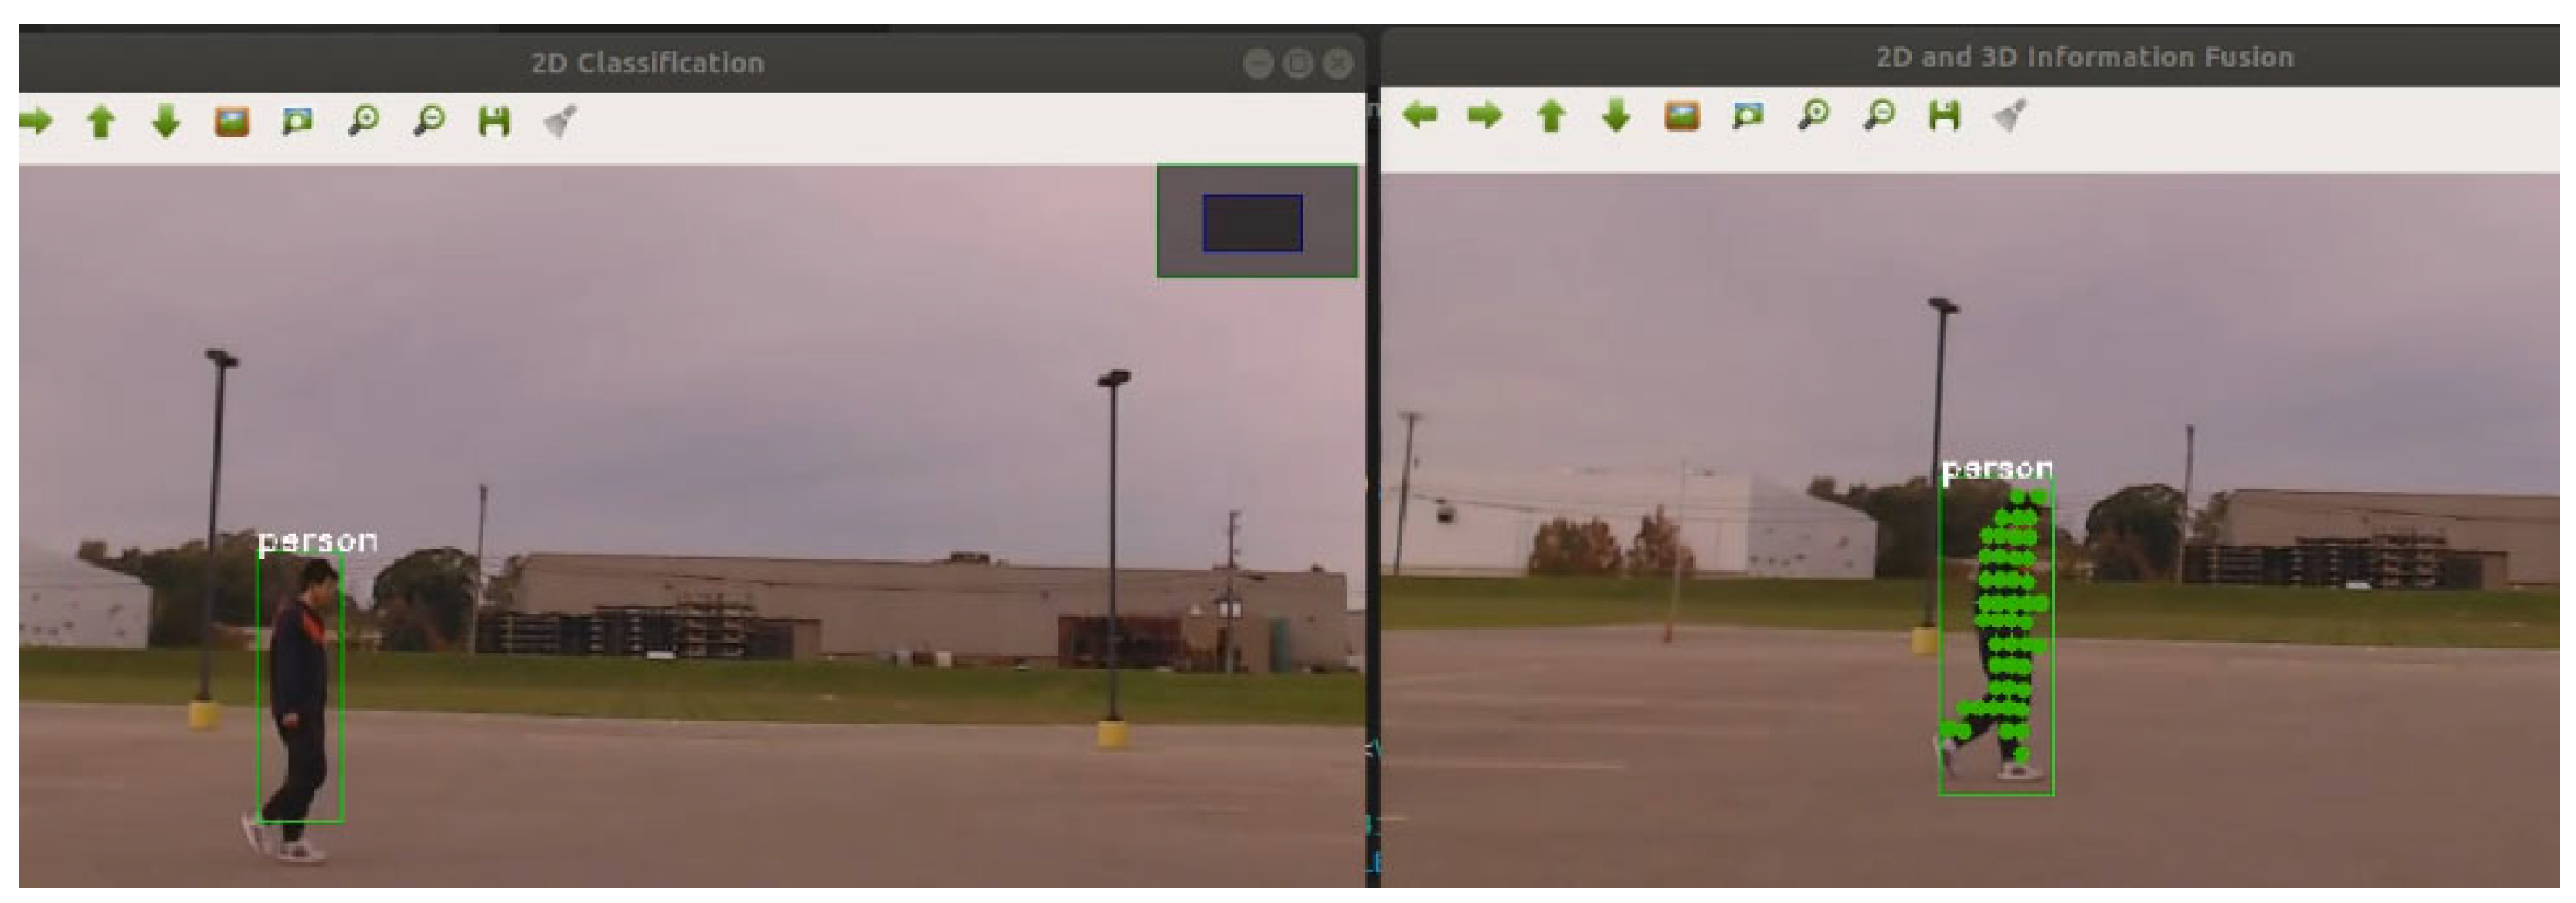Zoom out on the Information Fusion image

1879,116
